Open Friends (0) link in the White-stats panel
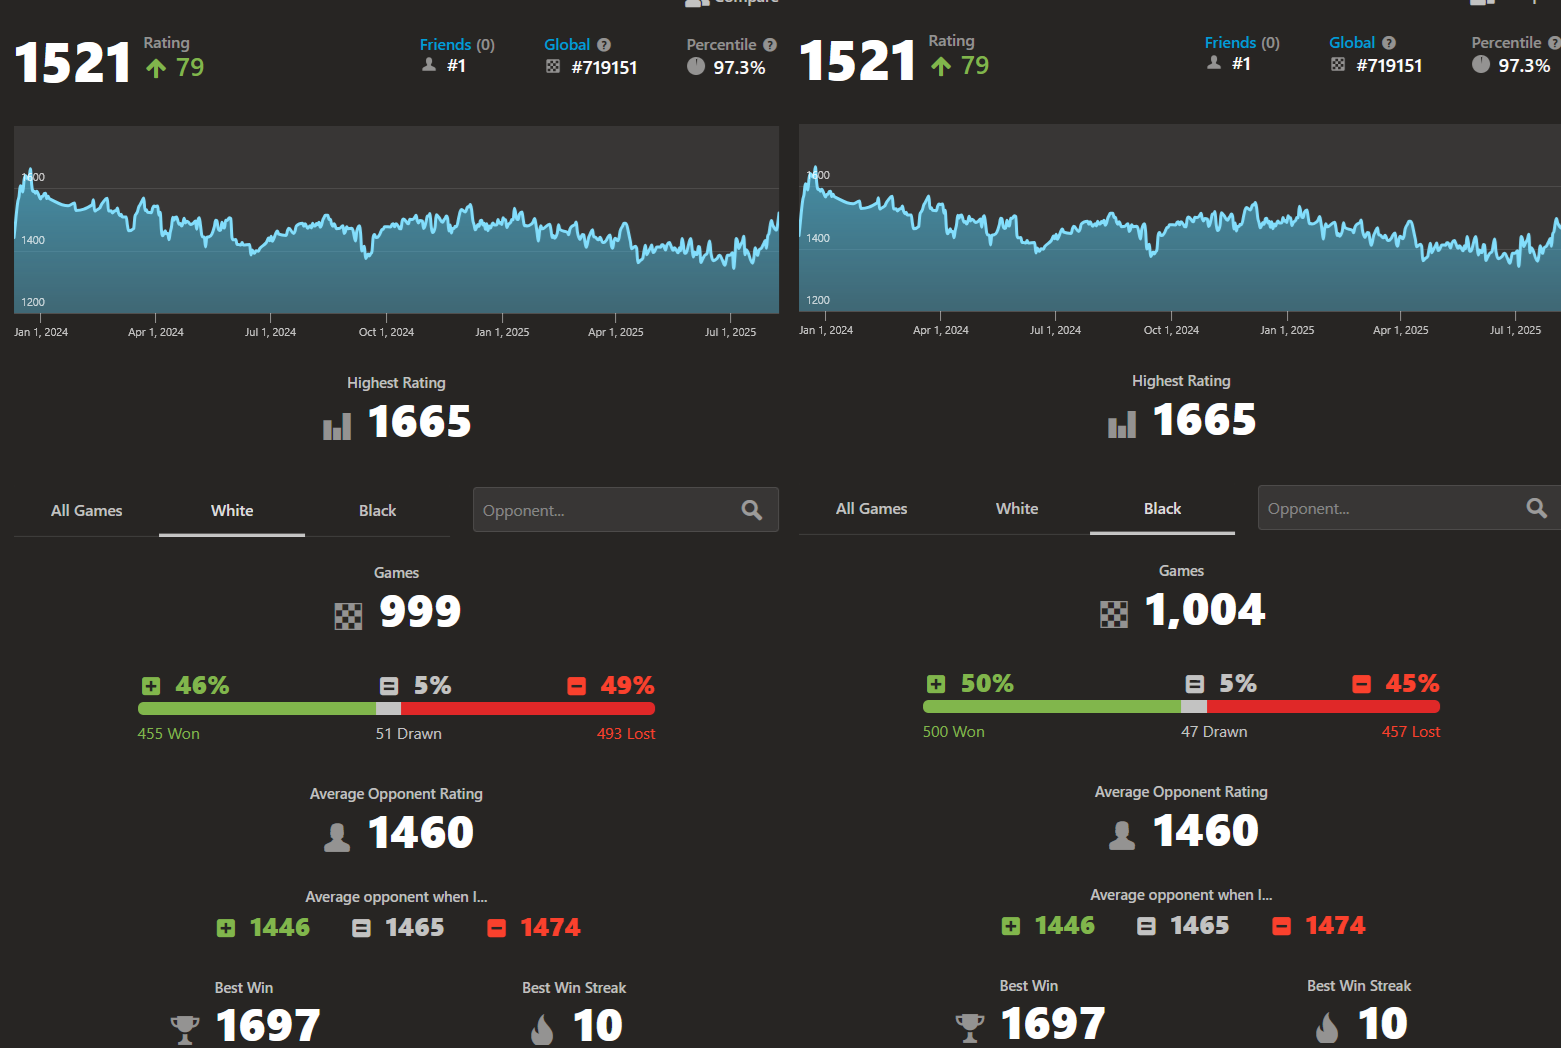 (x=457, y=45)
